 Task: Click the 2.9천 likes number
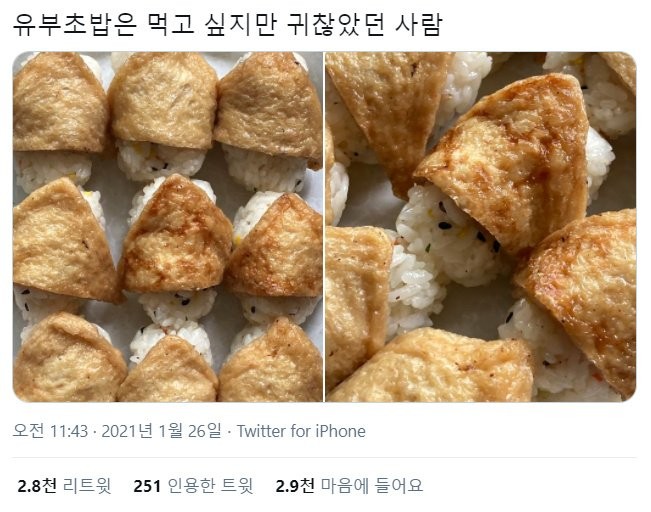point(295,485)
